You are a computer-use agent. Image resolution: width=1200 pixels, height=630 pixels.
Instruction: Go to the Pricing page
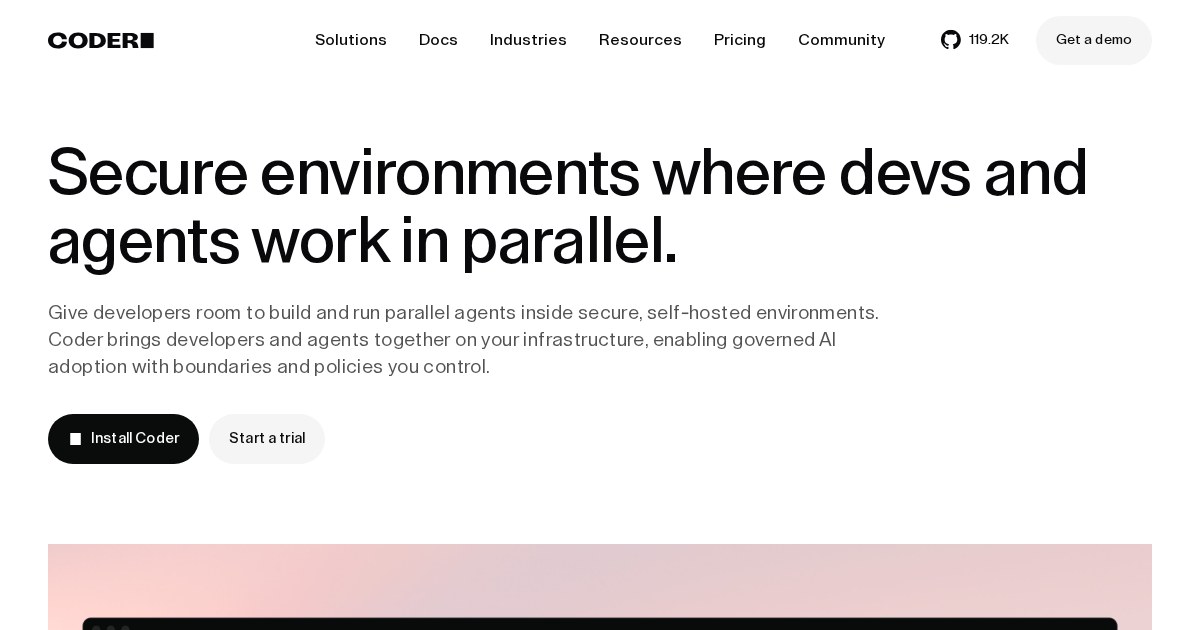tap(740, 40)
